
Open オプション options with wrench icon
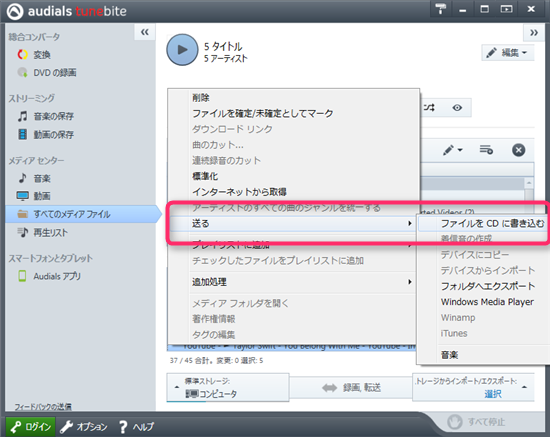84,427
